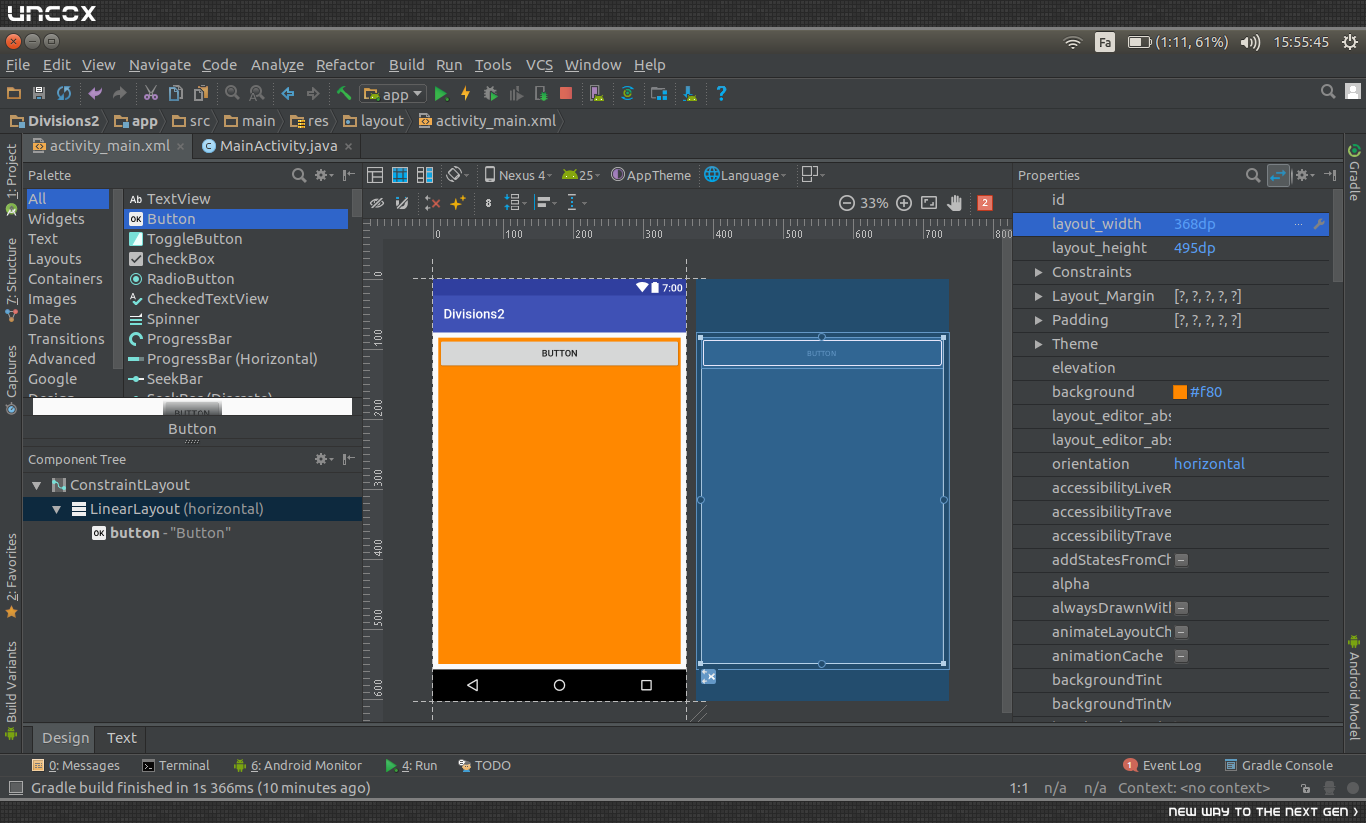Show Design and Blueprint side by side
The image size is (1366, 823).
tap(425, 175)
